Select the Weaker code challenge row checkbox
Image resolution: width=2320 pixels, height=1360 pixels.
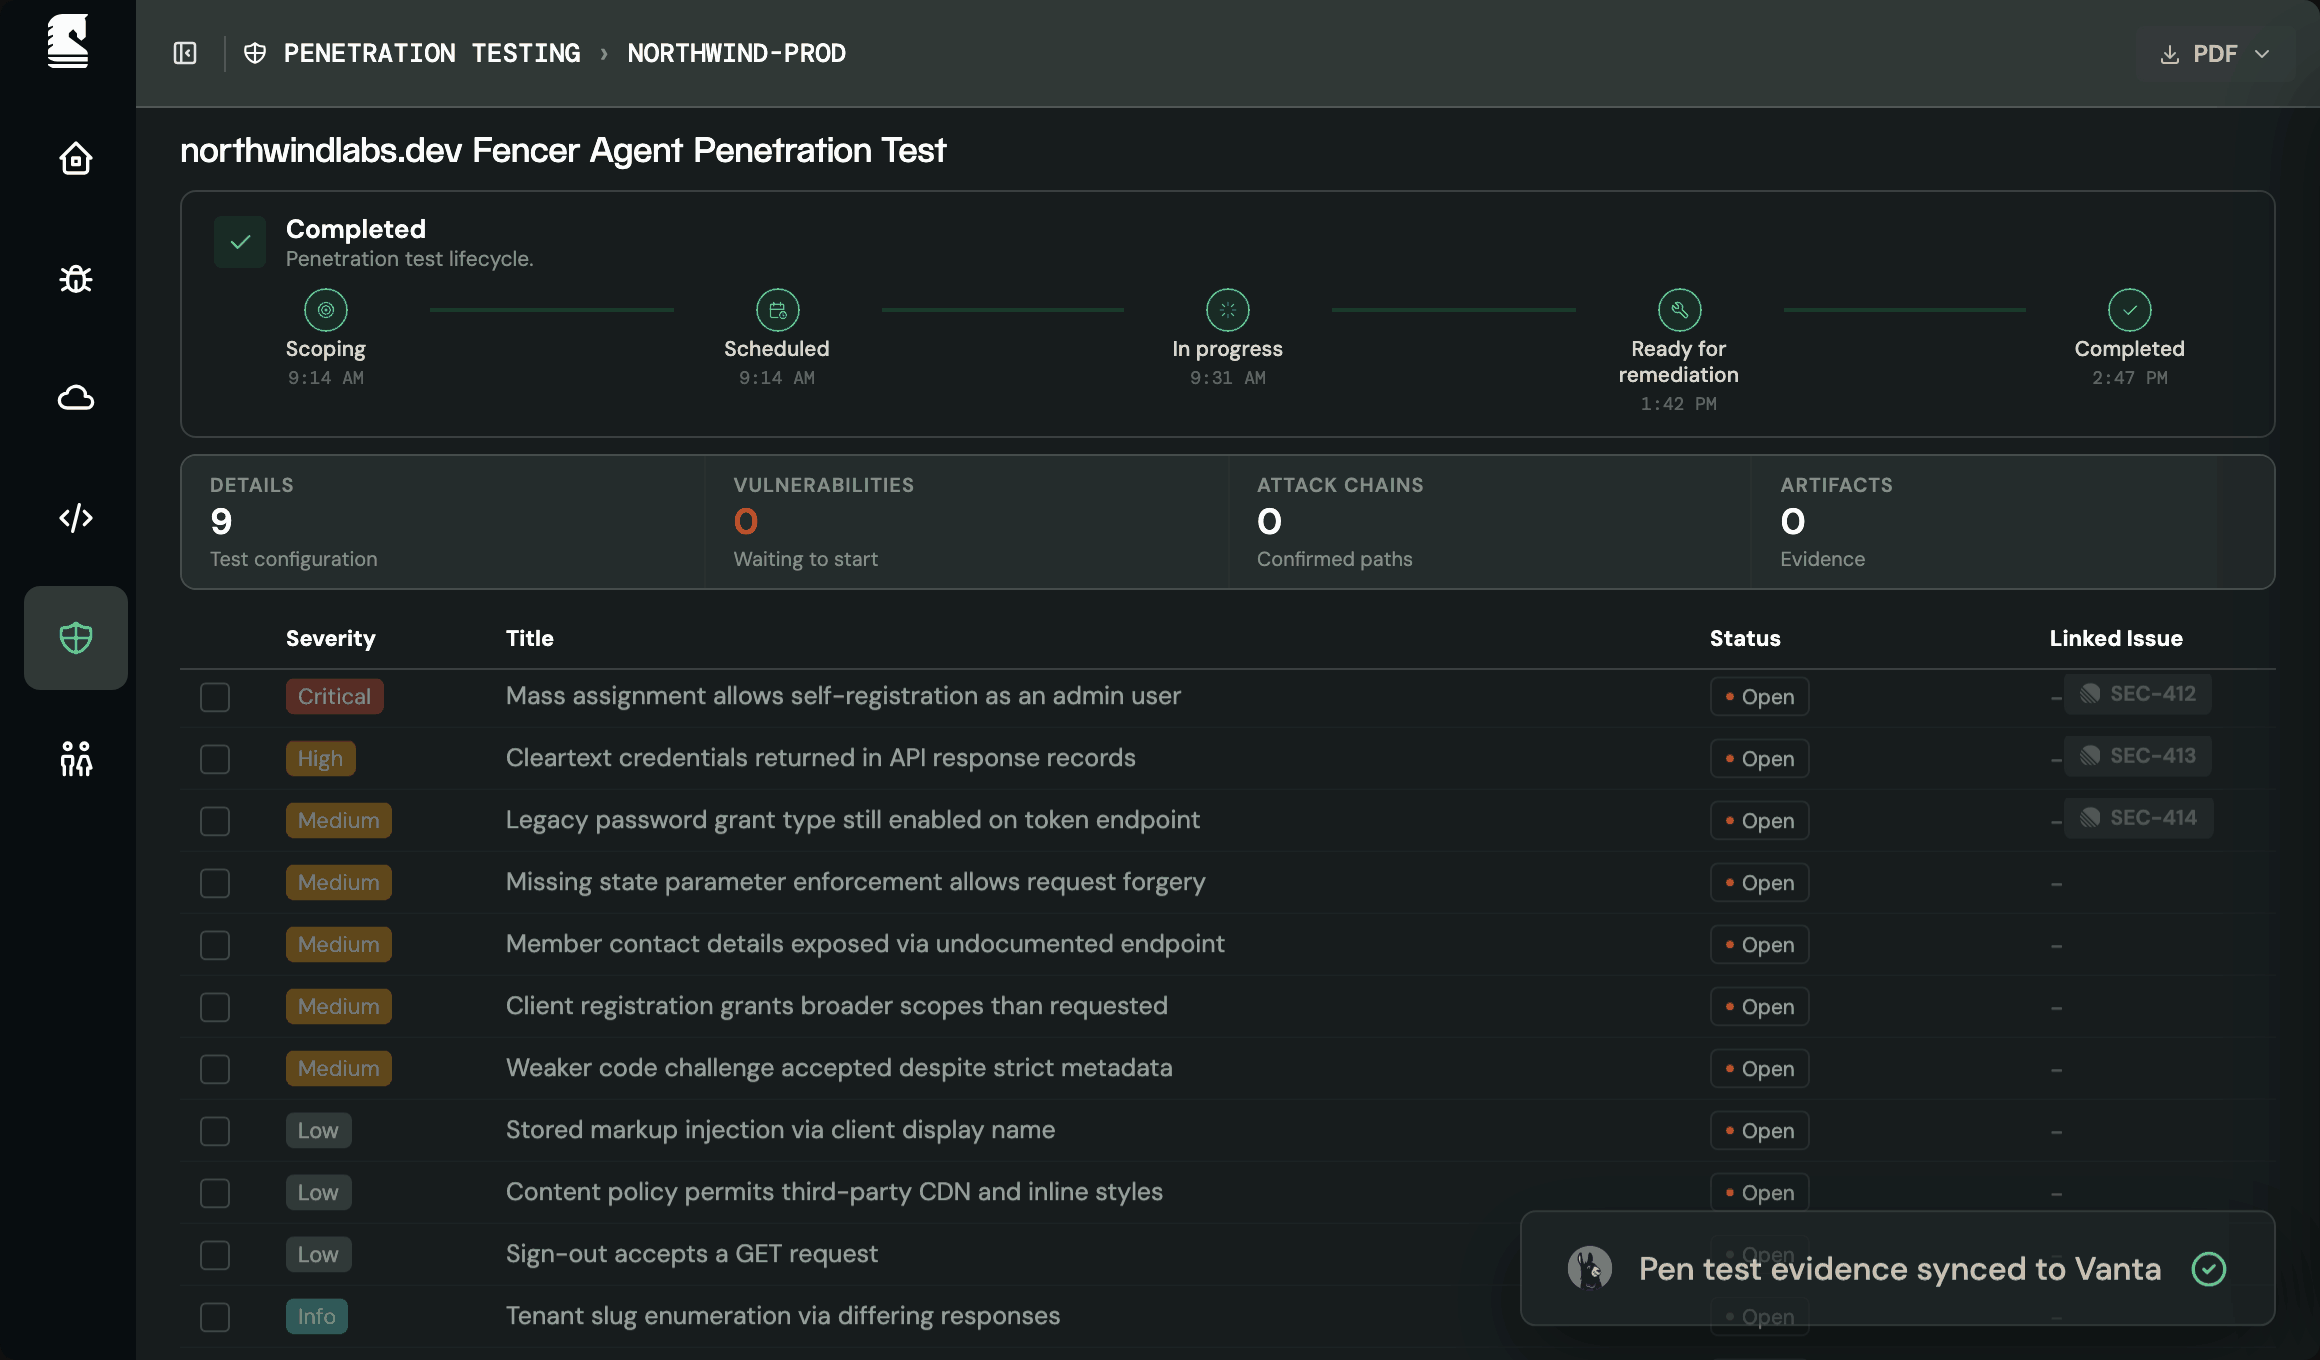(x=215, y=1069)
